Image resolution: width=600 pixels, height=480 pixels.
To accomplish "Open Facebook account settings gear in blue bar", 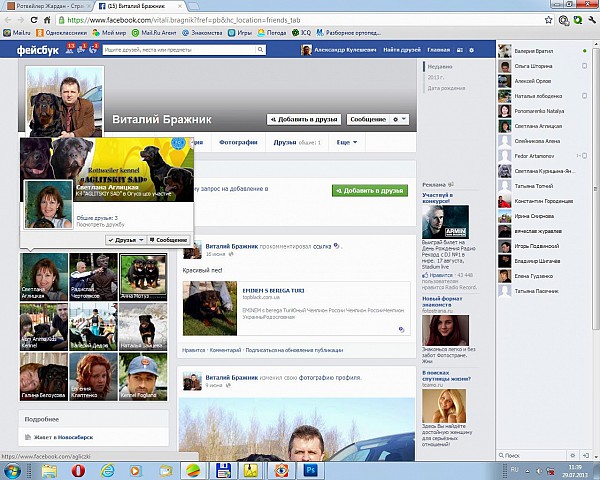I will [471, 50].
